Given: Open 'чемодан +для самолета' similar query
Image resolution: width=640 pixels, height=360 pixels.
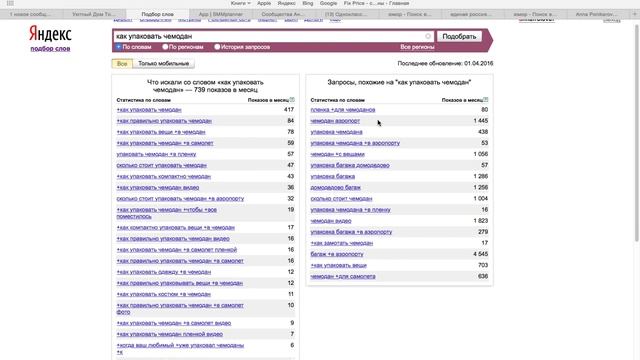Looking at the screenshot, I should point(343,276).
